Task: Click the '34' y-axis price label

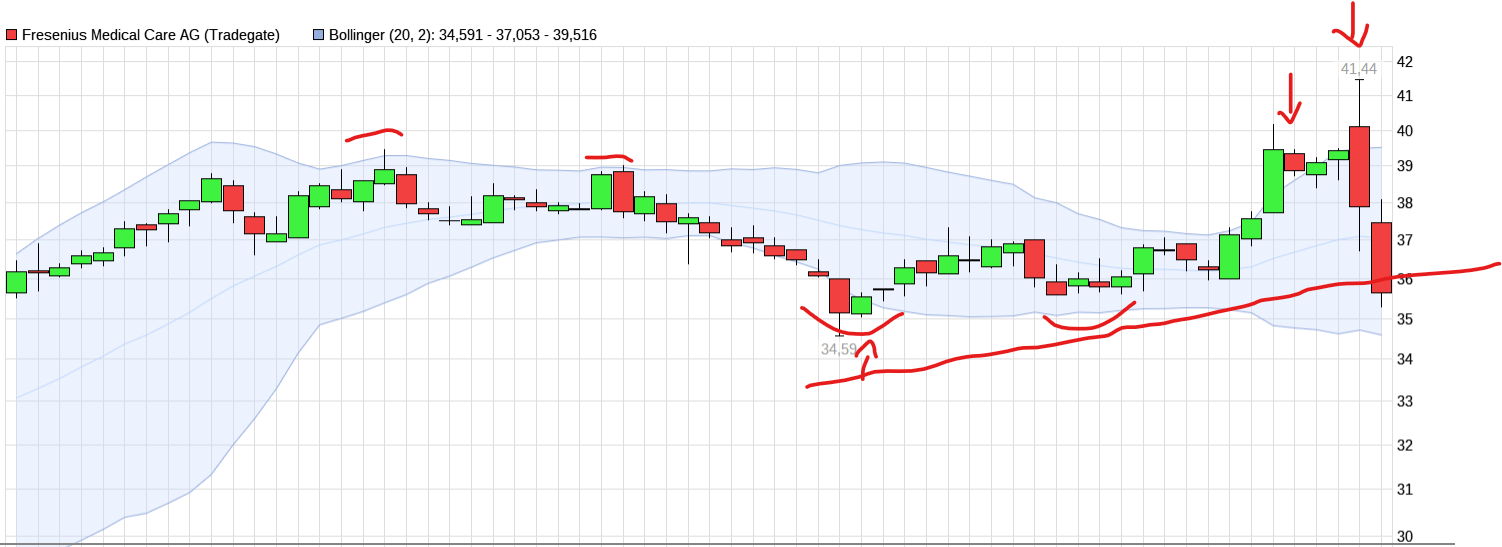Action: (x=1404, y=360)
